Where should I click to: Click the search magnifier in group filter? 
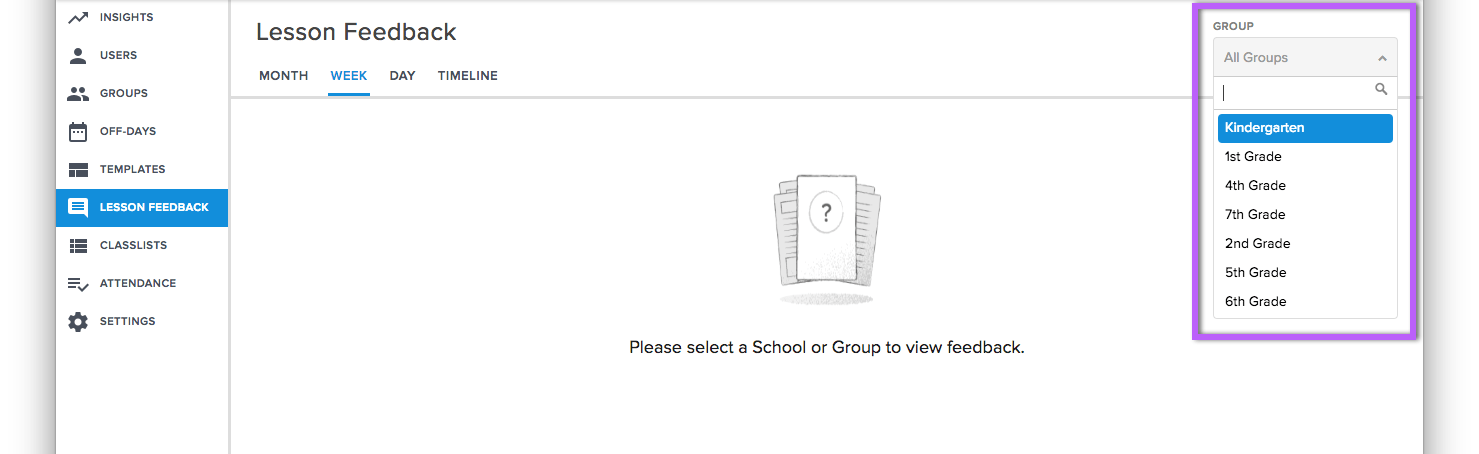[x=1381, y=90]
